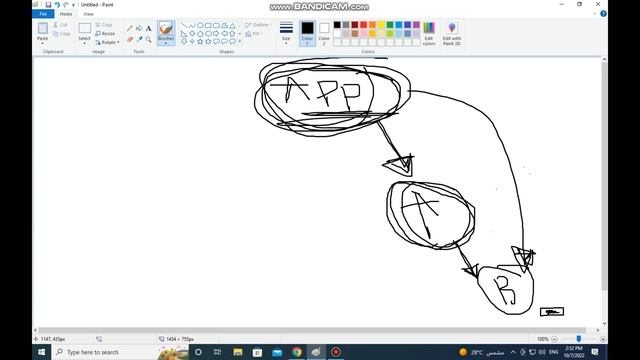Pick the yellow color swatch
The height and width of the screenshot is (360, 640).
381,25
